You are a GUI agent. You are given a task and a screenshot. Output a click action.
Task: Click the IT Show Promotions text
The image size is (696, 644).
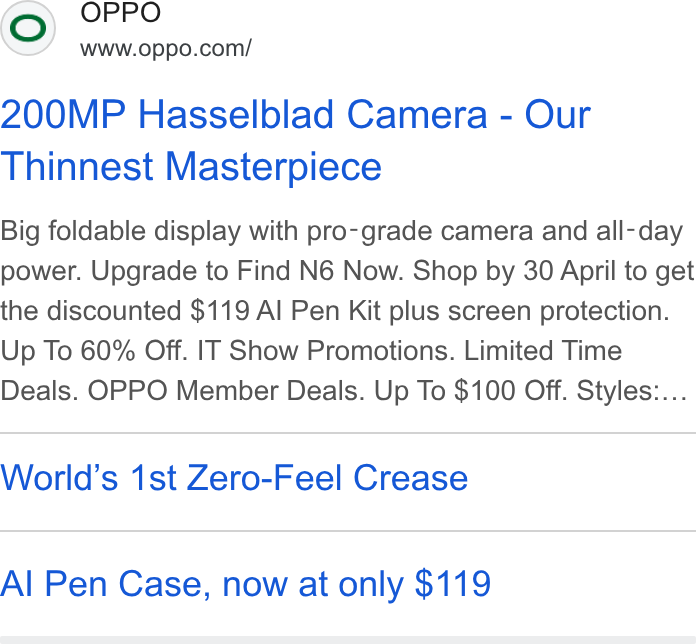[x=327, y=351]
